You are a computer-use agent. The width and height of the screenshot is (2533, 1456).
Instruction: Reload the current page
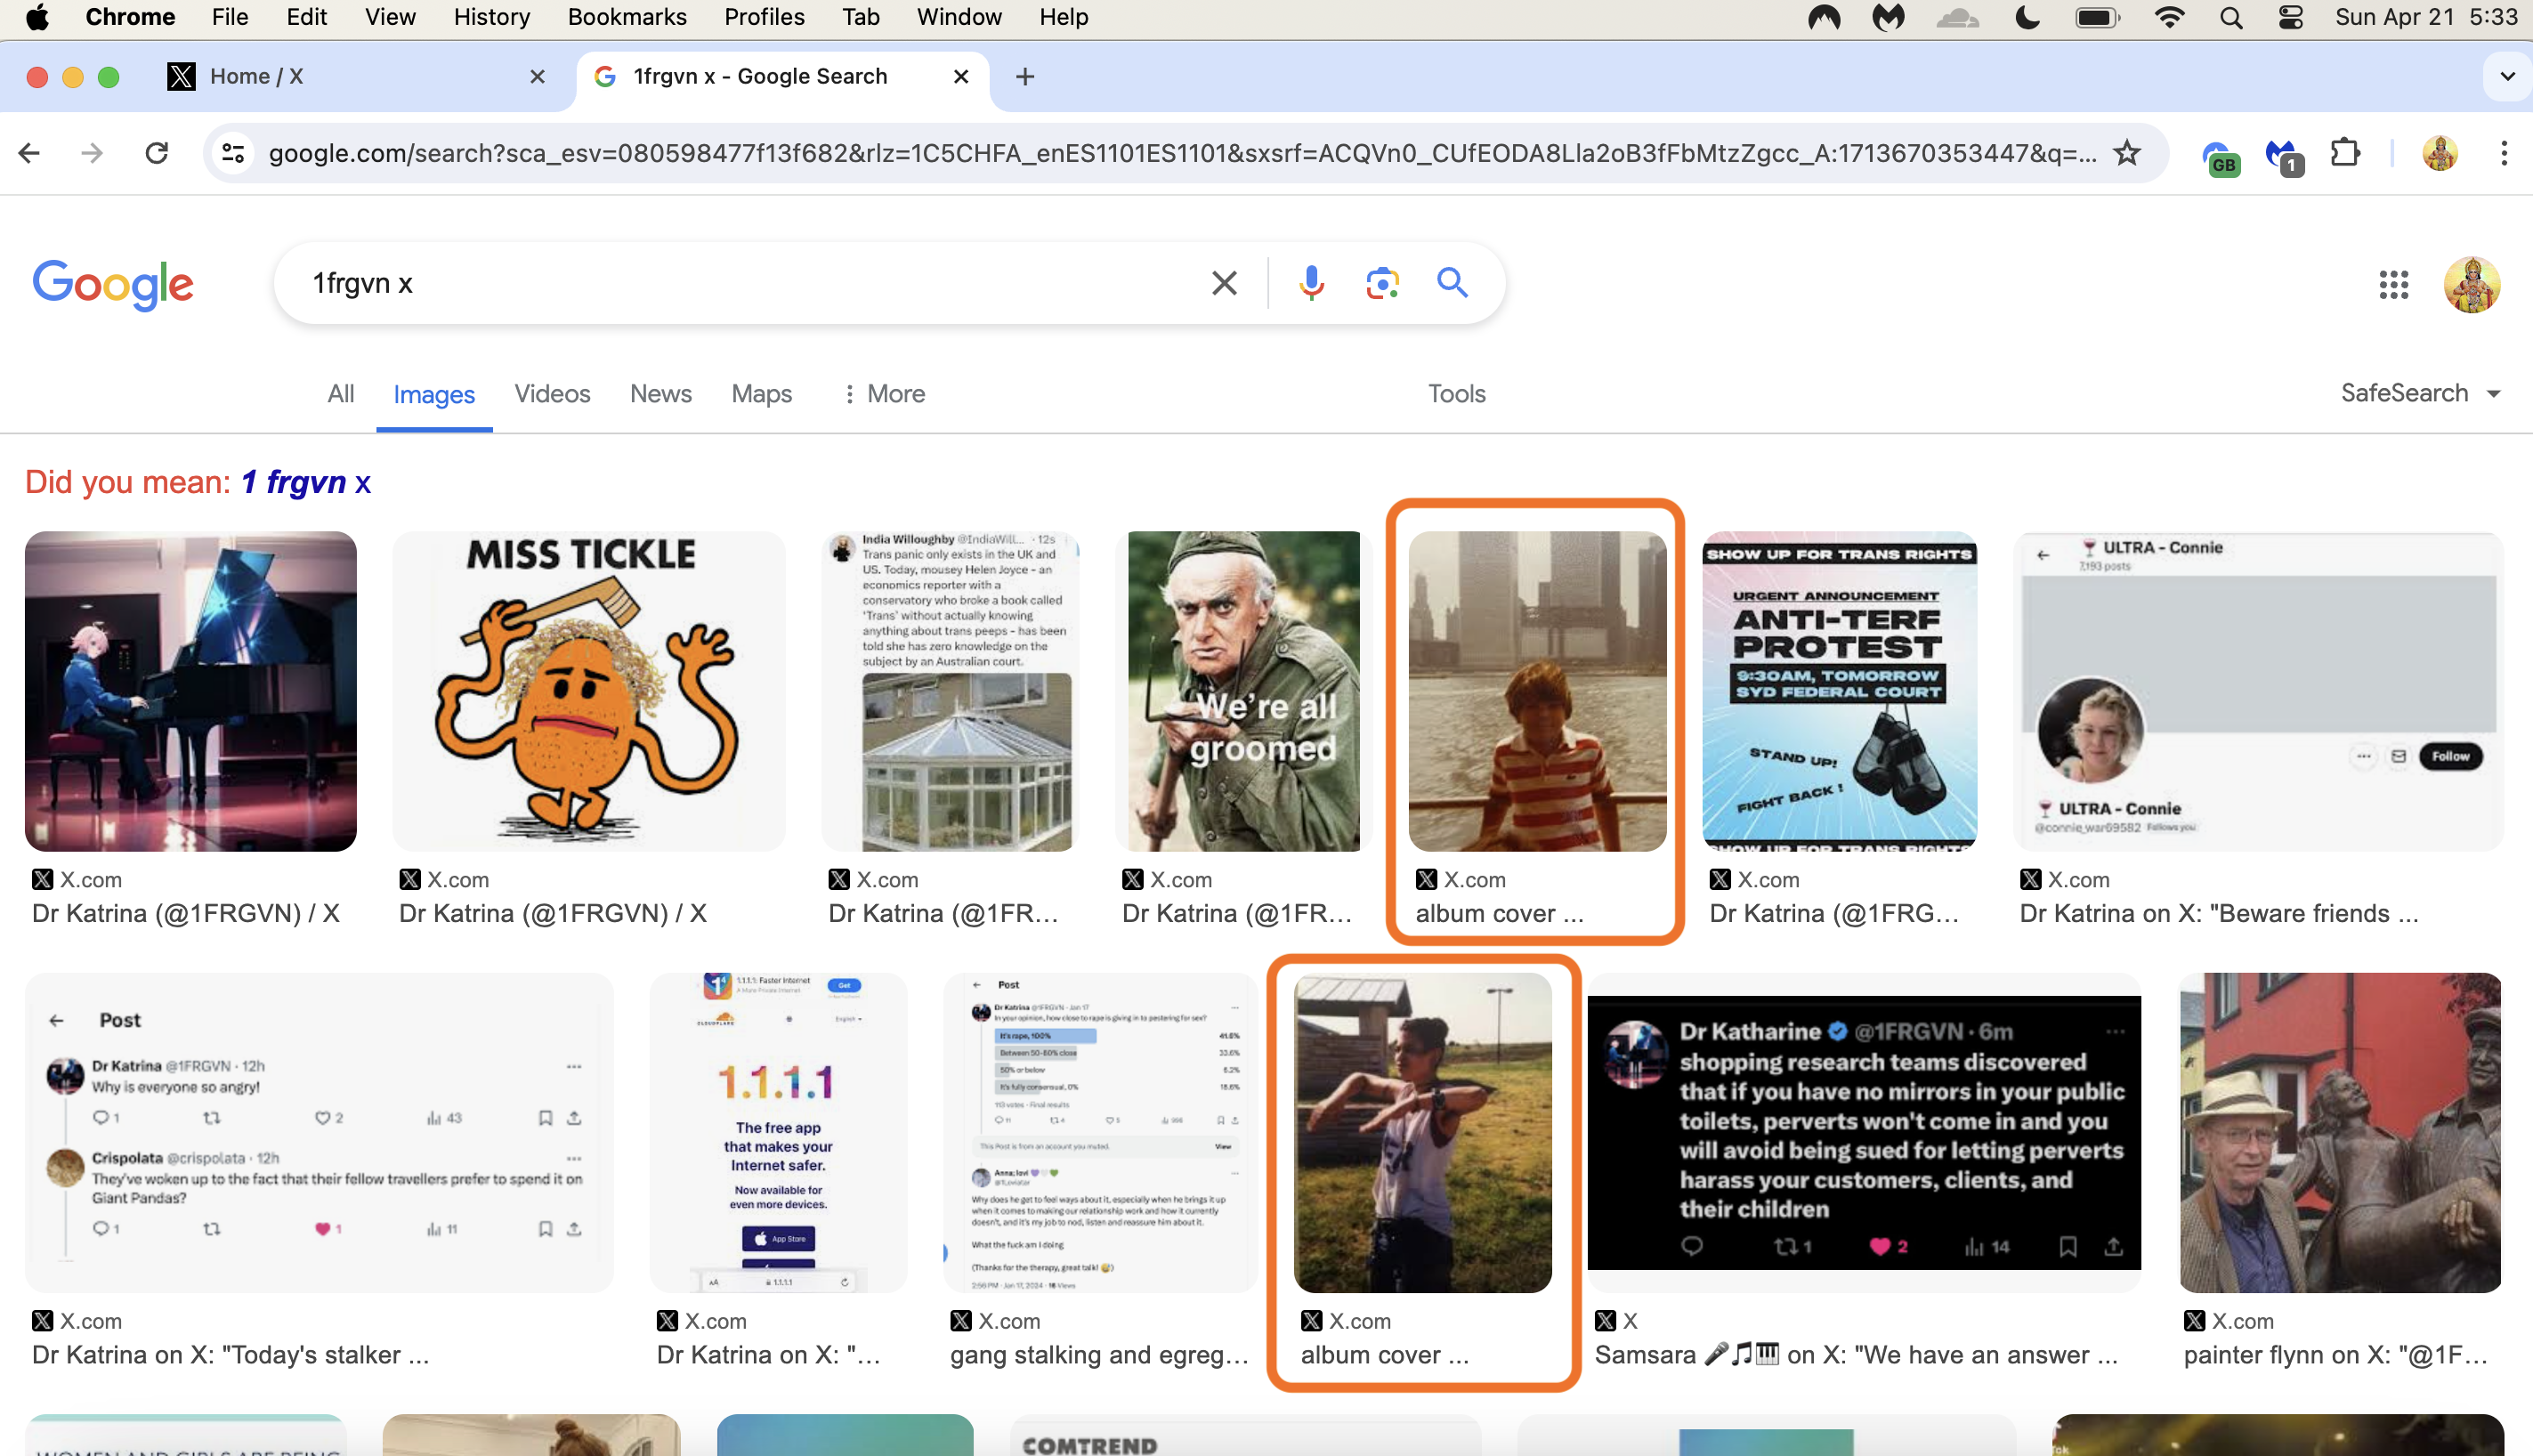click(x=156, y=153)
